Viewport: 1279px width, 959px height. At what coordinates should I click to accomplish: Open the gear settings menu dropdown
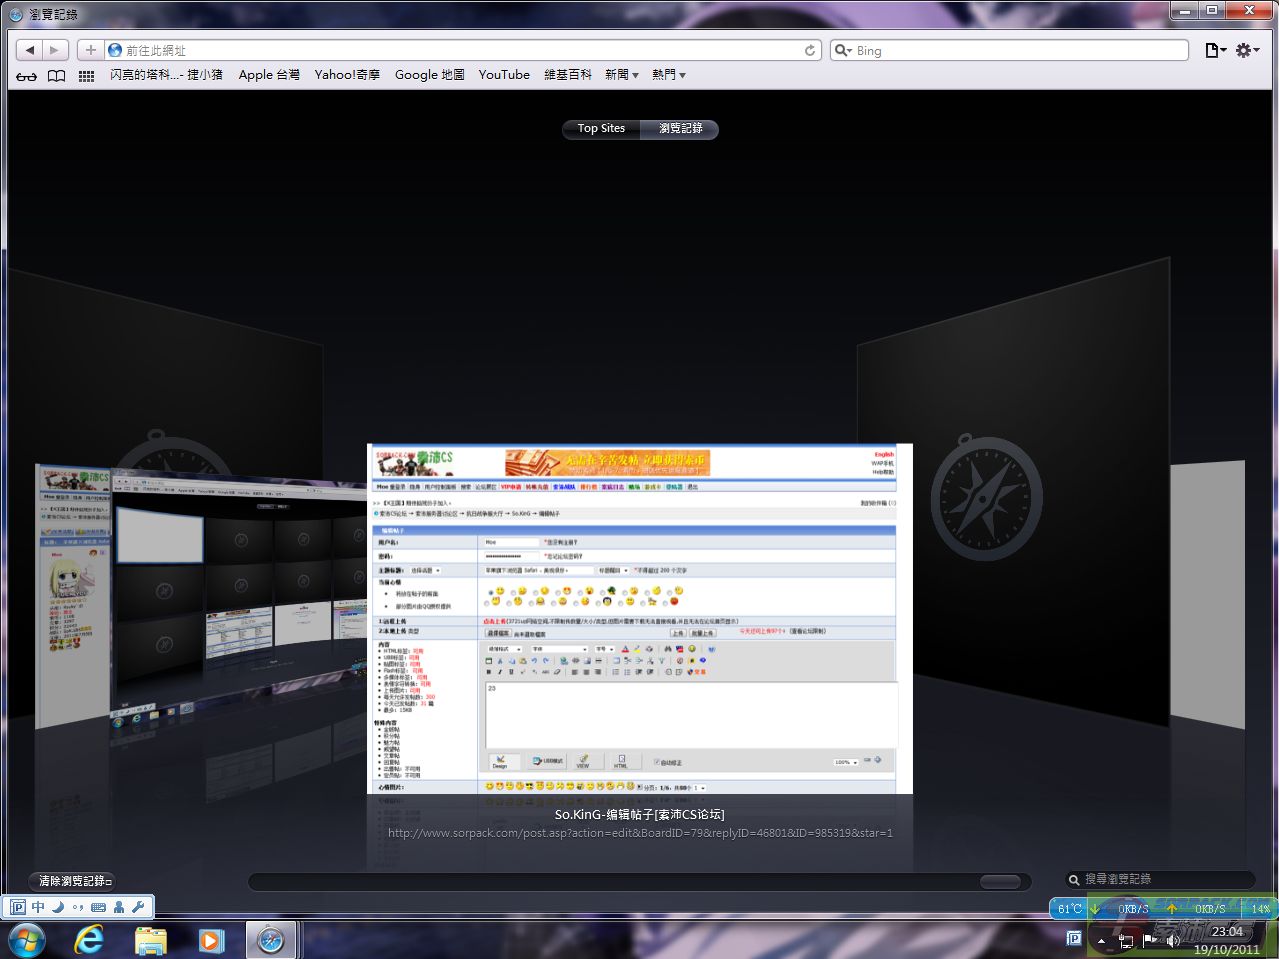[x=1246, y=50]
